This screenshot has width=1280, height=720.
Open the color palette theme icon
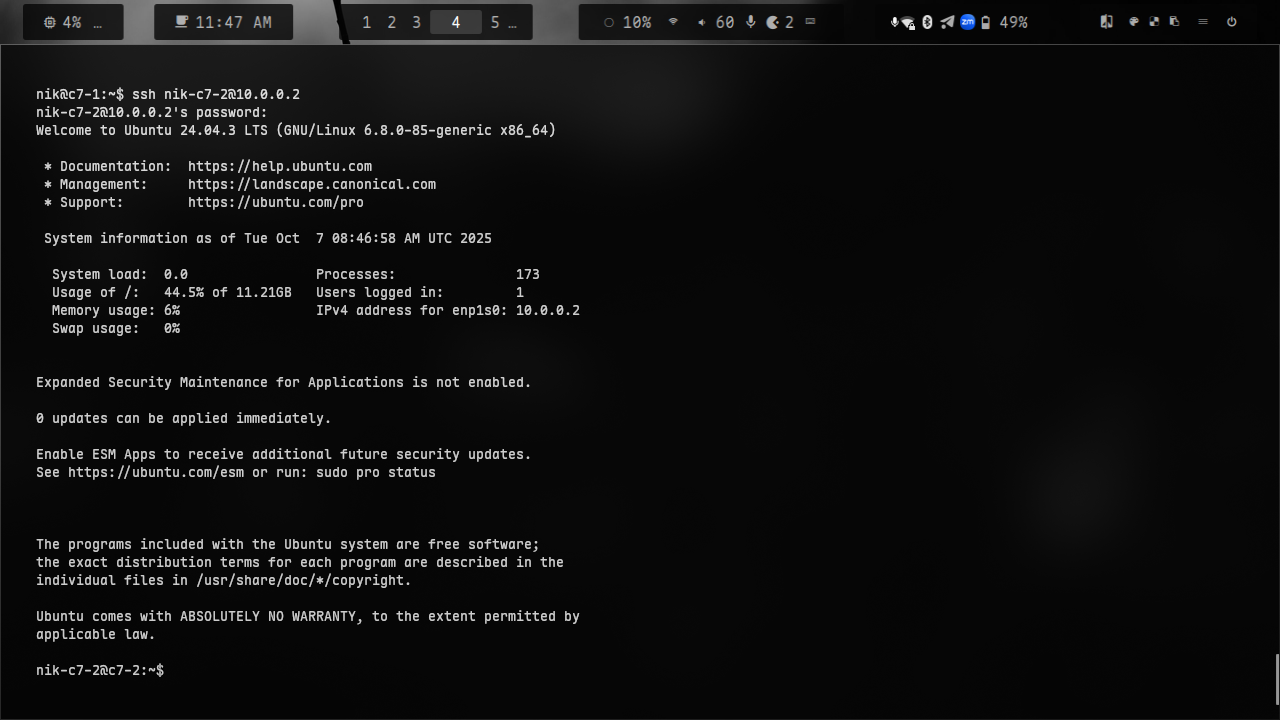coord(1134,22)
